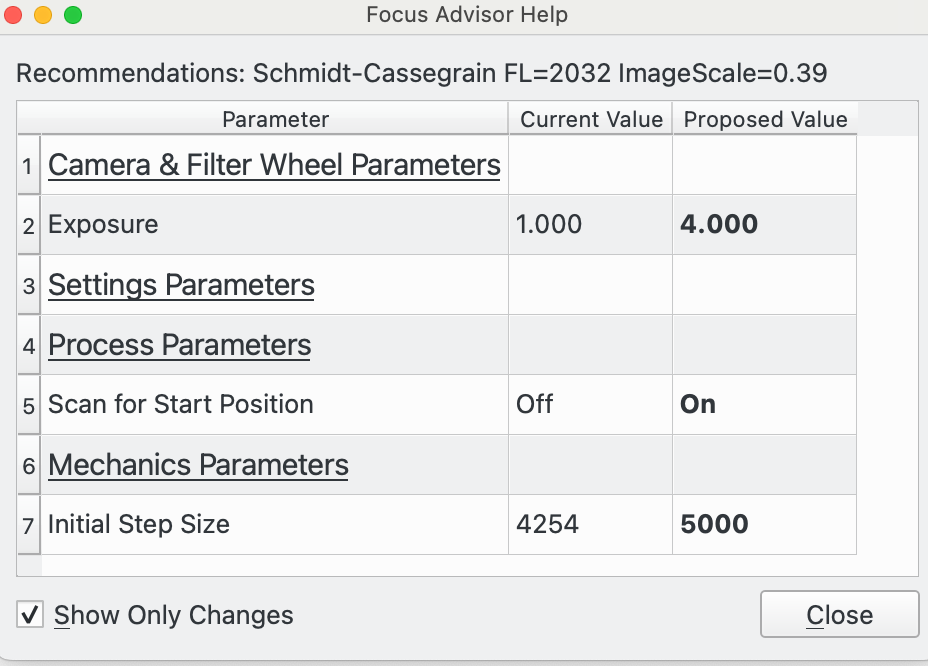The width and height of the screenshot is (928, 666).
Task: Open the Camera & Filter Wheel Parameters section
Action: [x=273, y=165]
